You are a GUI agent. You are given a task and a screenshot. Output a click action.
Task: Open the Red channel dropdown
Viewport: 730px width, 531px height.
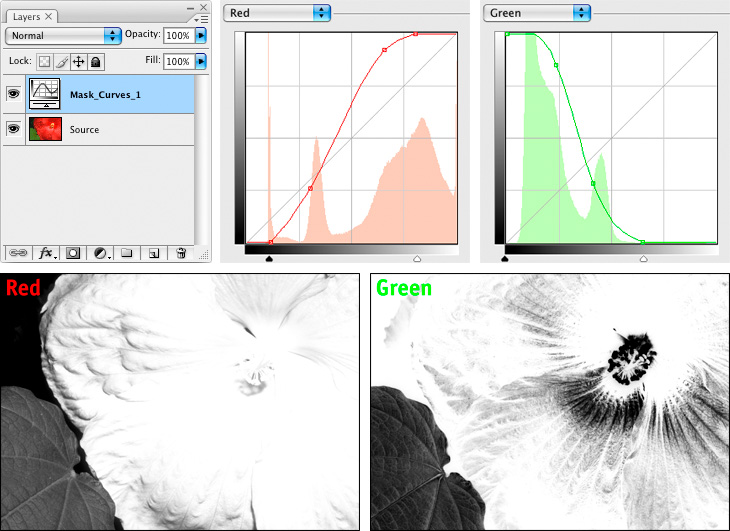tap(278, 12)
